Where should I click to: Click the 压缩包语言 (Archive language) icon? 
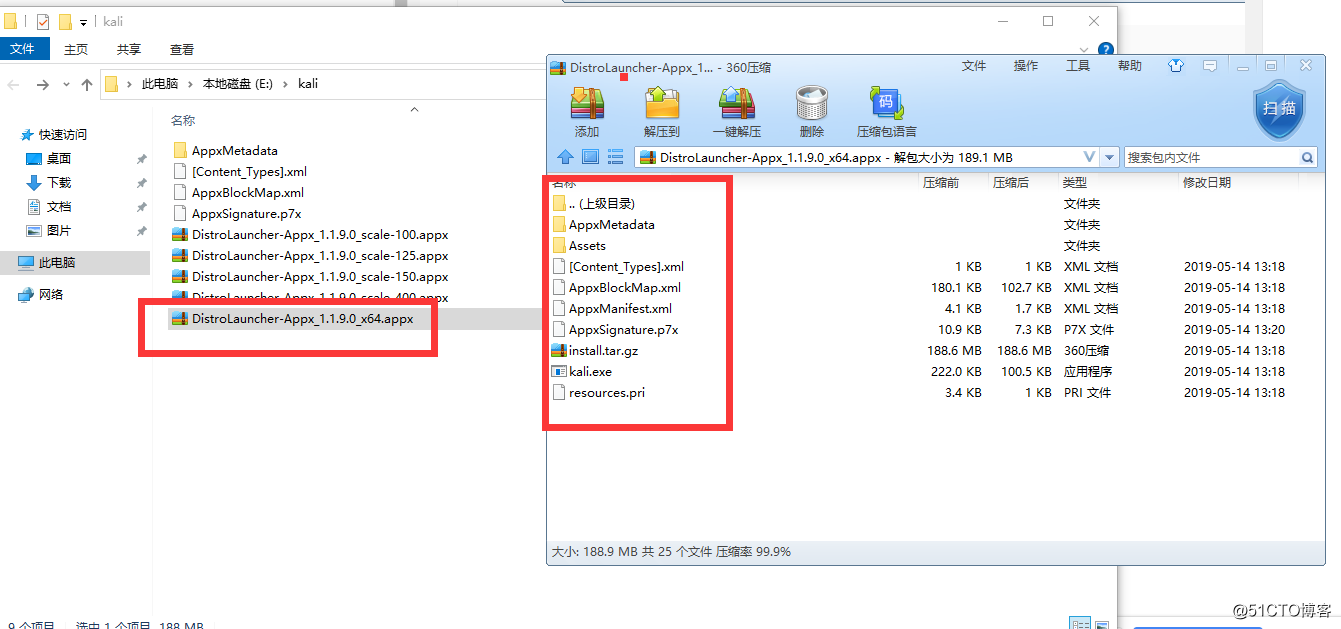(x=886, y=104)
